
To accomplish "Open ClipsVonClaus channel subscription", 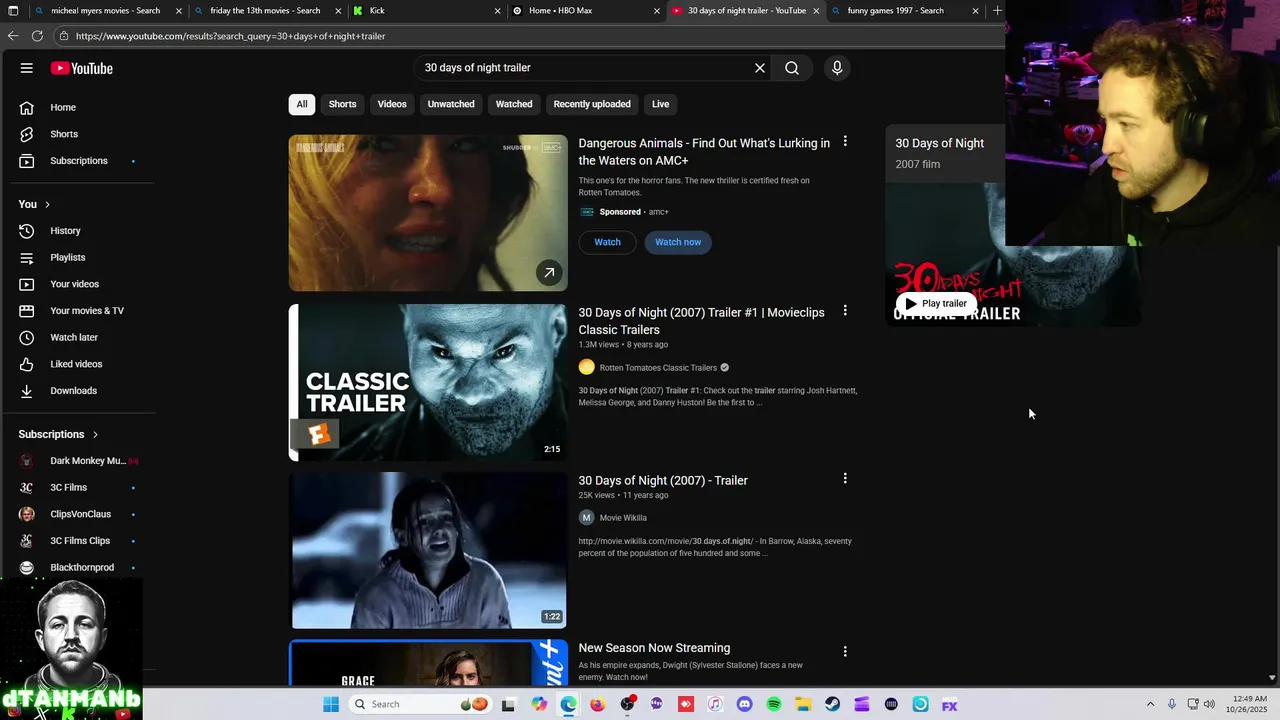I will pyautogui.click(x=78, y=514).
